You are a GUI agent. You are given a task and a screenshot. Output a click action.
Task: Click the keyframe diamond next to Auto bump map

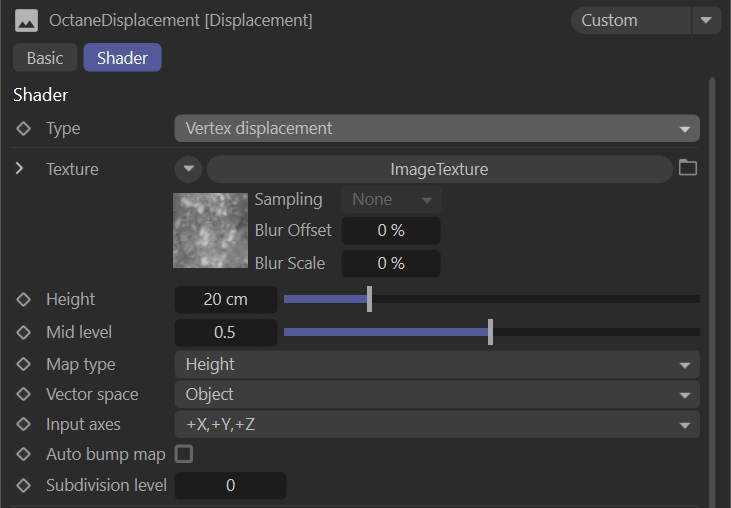coord(23,454)
